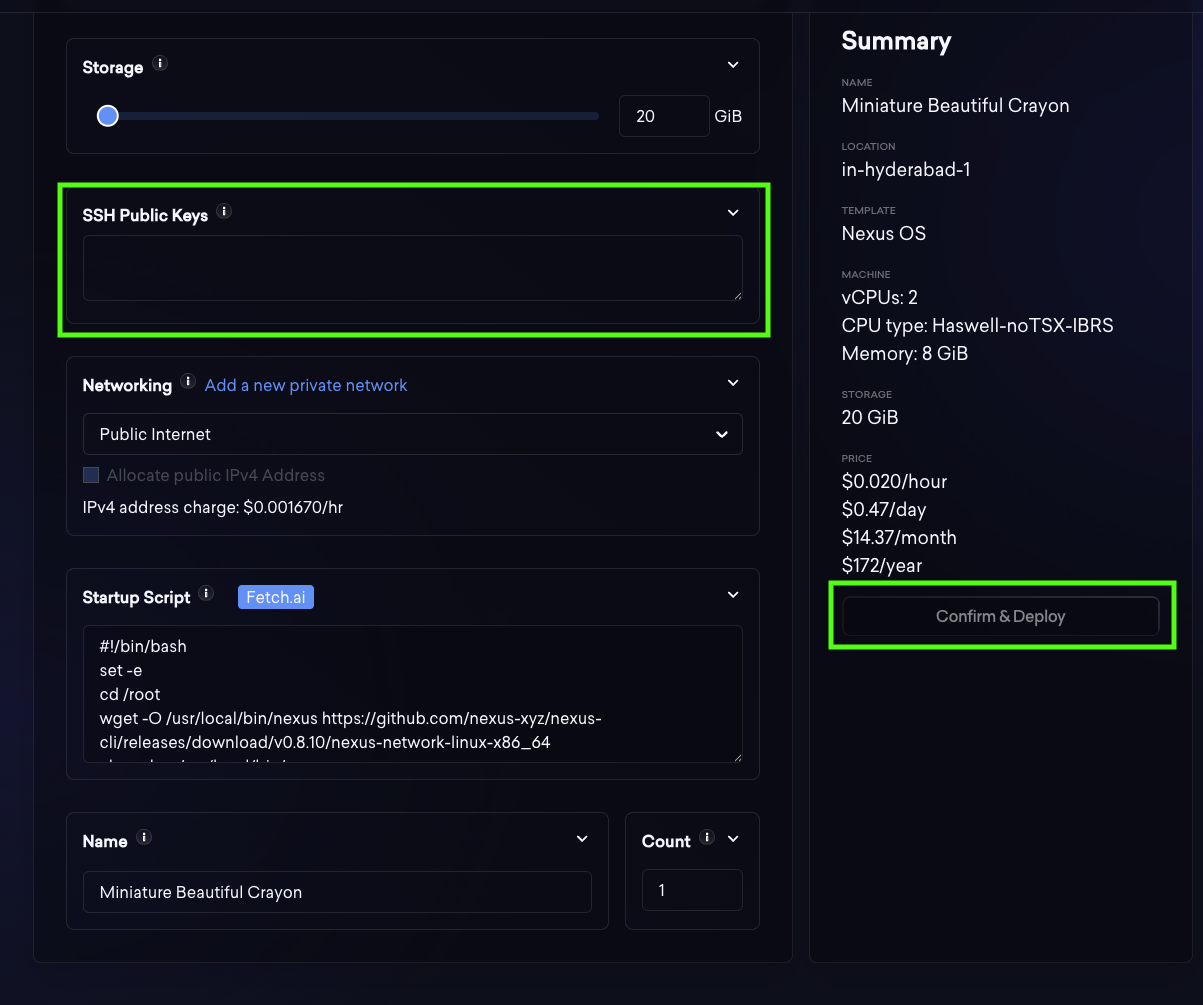Open the Storage info icon
Image resolution: width=1203 pixels, height=1005 pixels.
click(x=160, y=64)
